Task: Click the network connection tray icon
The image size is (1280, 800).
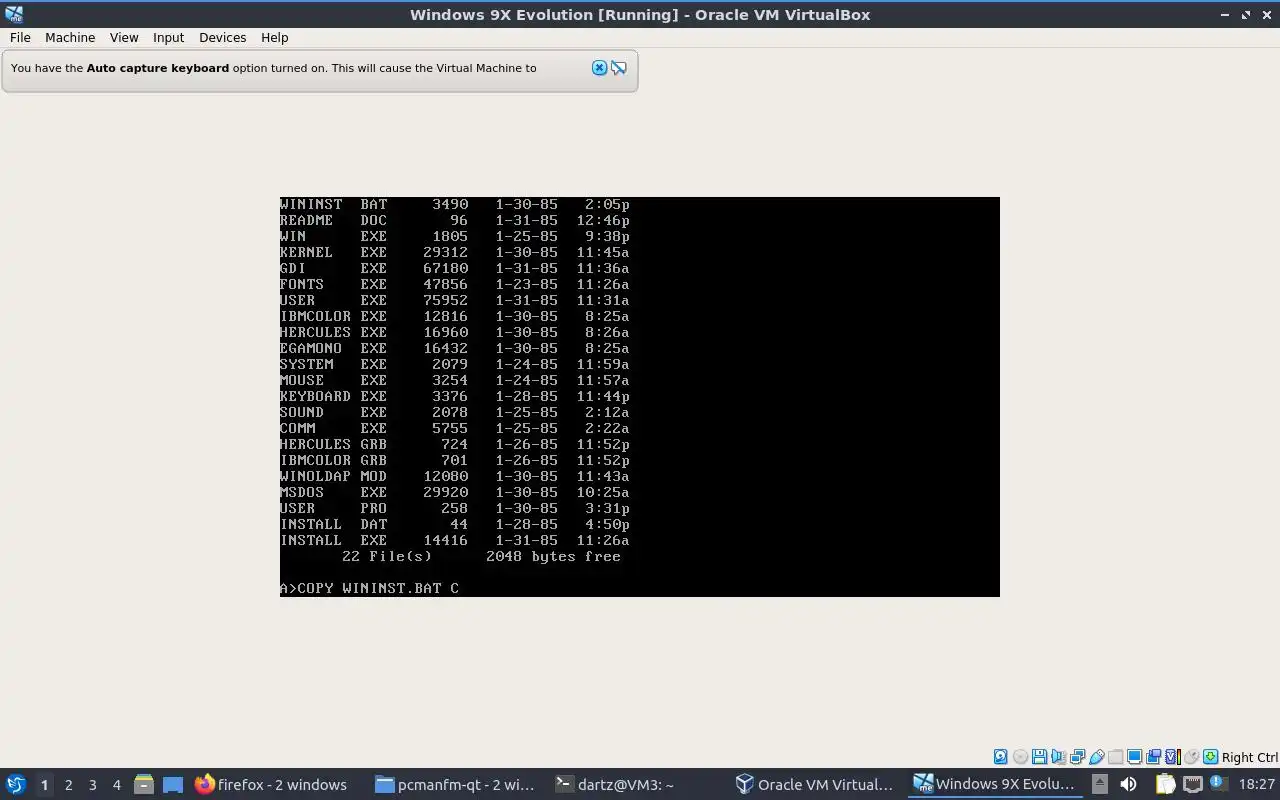Action: (x=1193, y=784)
